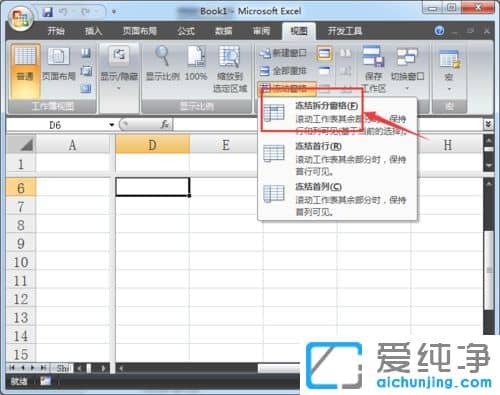500x395 pixels.
Task: Click next-sheet navigation arrow
Action: 33,368
